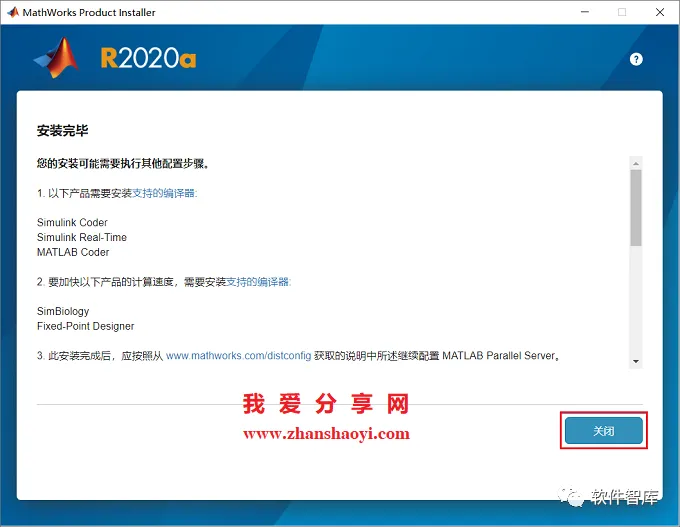The width and height of the screenshot is (680, 527).
Task: Minimize the MathWorks Product Installer window
Action: (585, 12)
